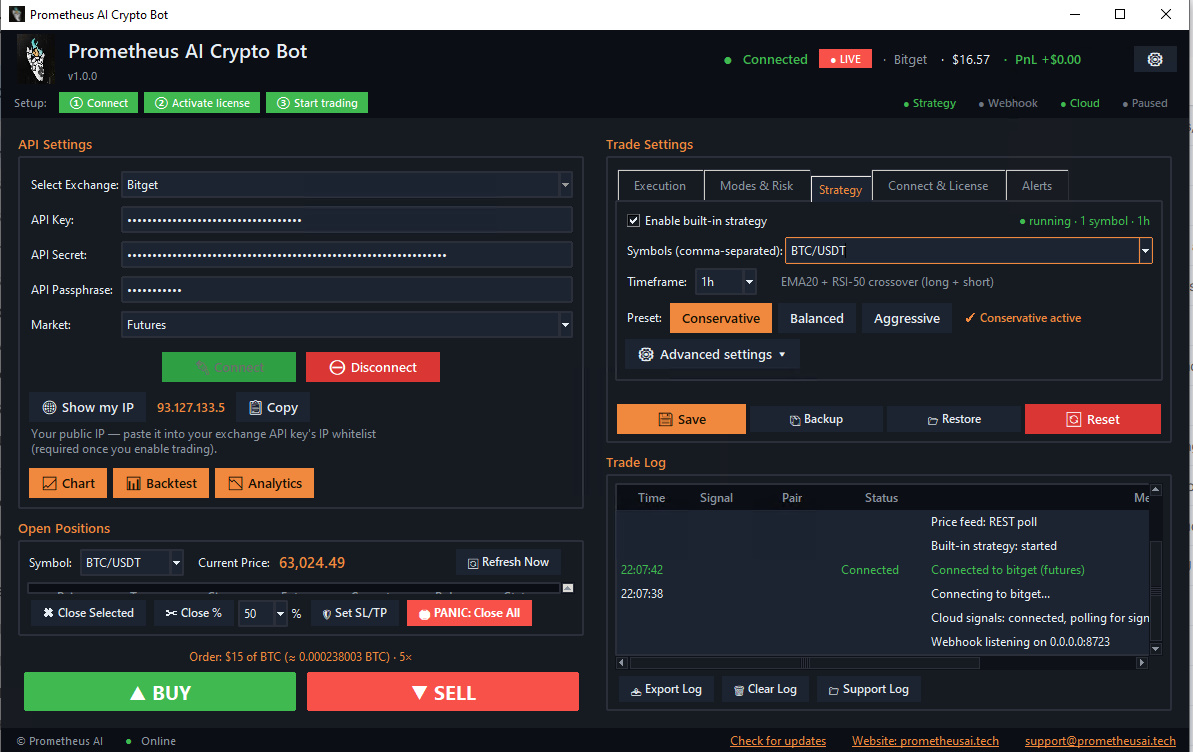
Task: Toggle Enable built-in strategy checkbox
Action: click(x=633, y=221)
